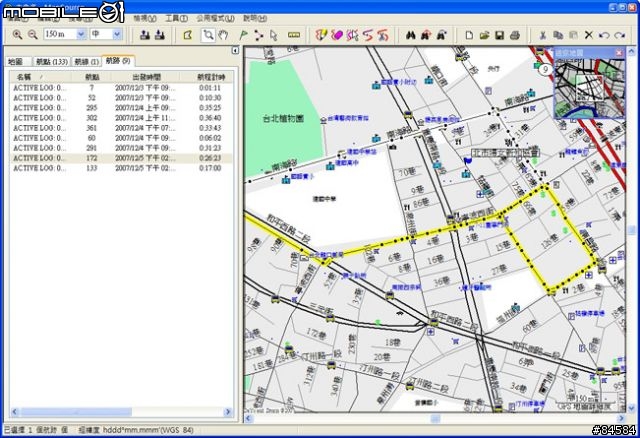Select the track draw pencil tool

point(321,35)
